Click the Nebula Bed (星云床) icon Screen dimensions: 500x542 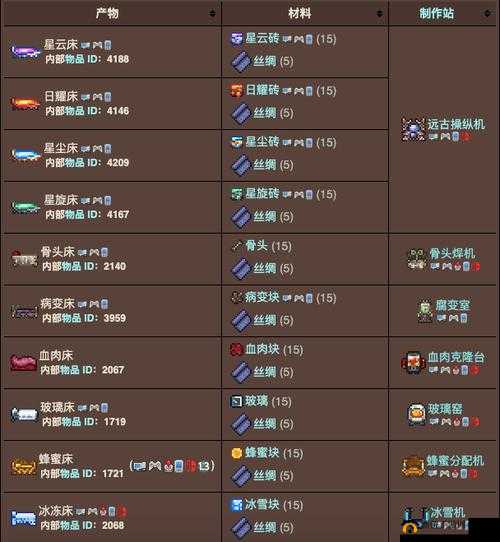click(x=25, y=52)
